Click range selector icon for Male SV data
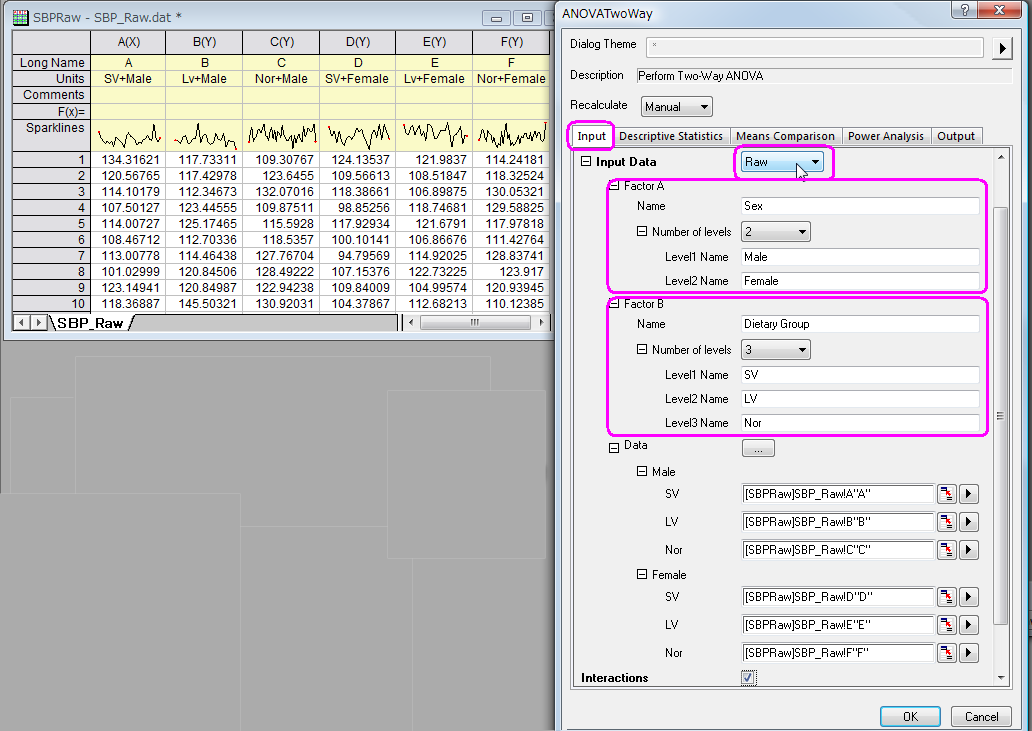This screenshot has height=731, width=1032. (x=946, y=494)
